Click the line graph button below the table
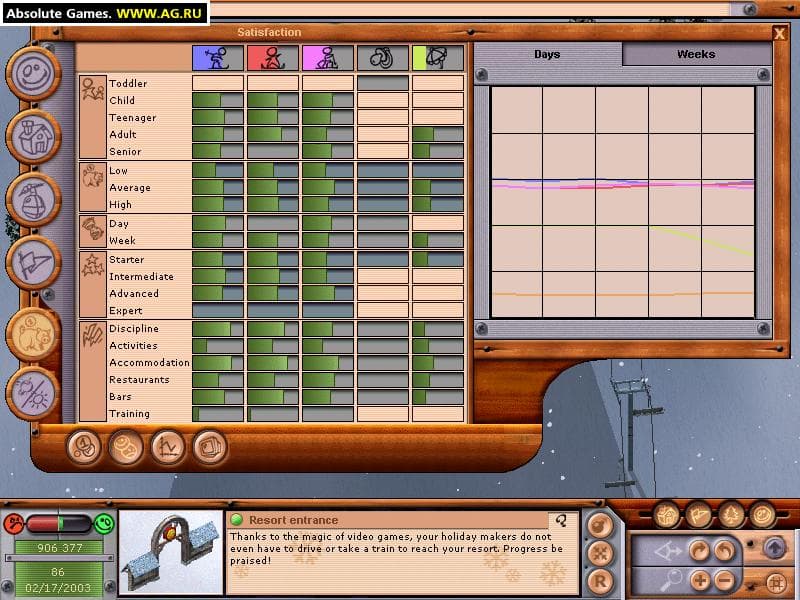Viewport: 800px width, 600px height. tap(168, 446)
